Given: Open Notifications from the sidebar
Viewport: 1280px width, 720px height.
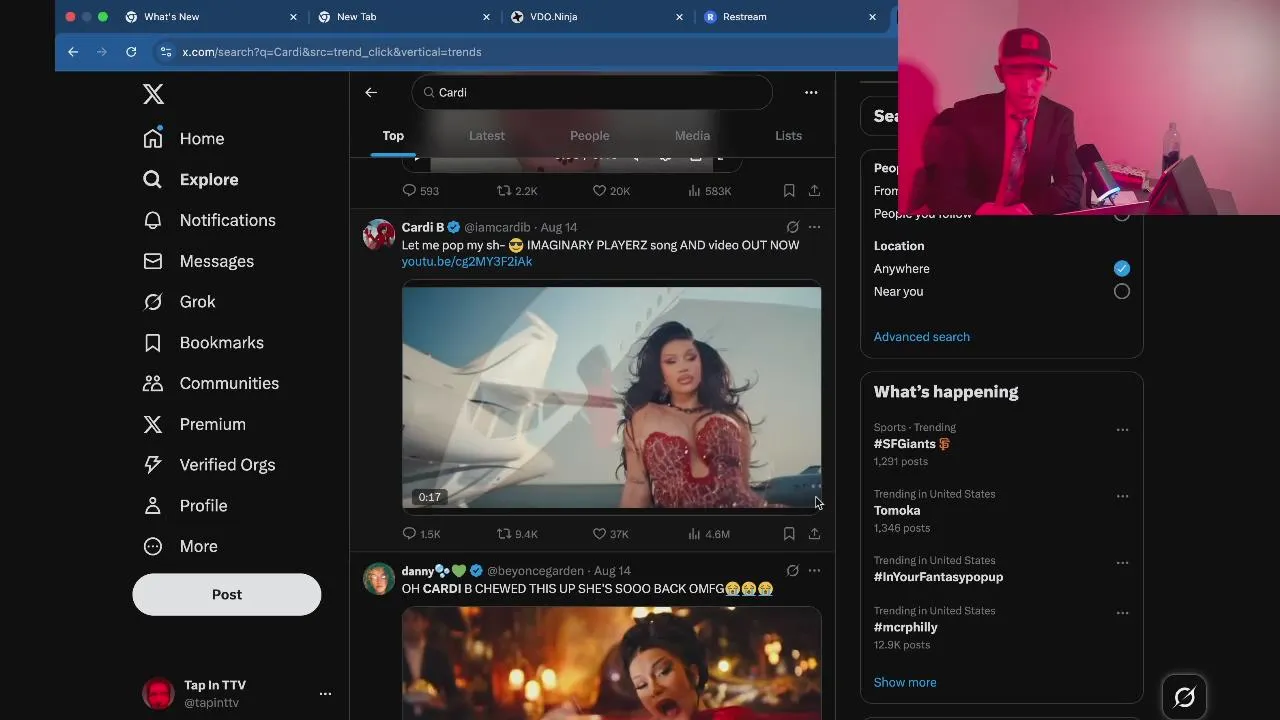Looking at the screenshot, I should tap(210, 220).
